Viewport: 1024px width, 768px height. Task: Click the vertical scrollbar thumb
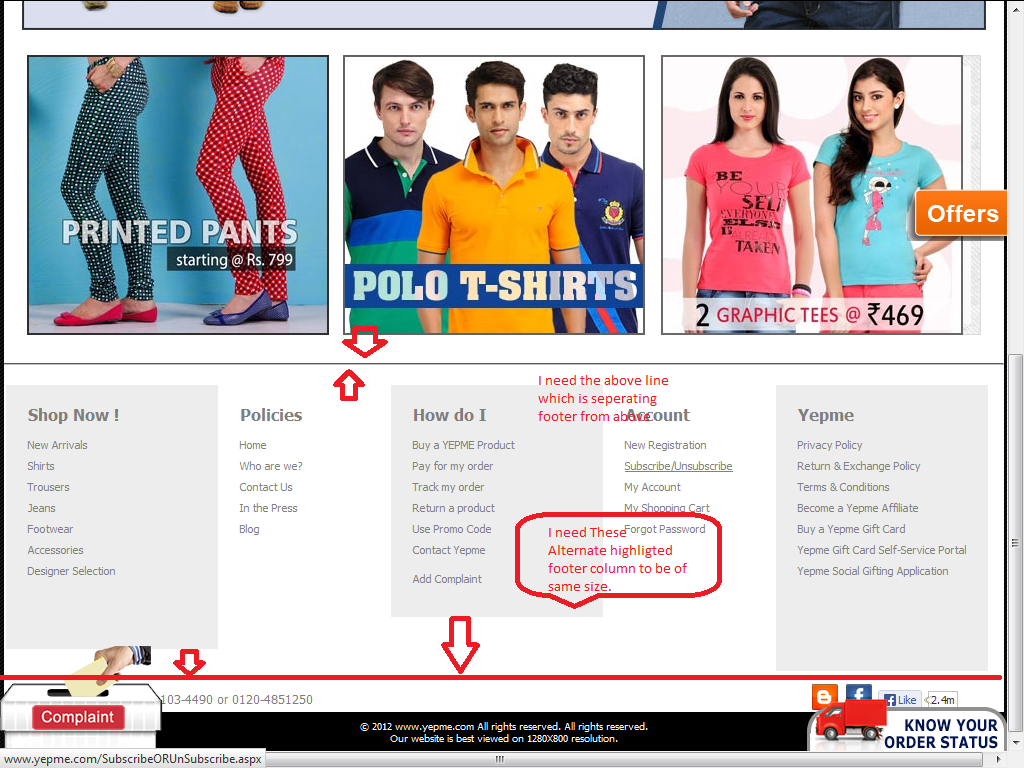click(x=1014, y=542)
